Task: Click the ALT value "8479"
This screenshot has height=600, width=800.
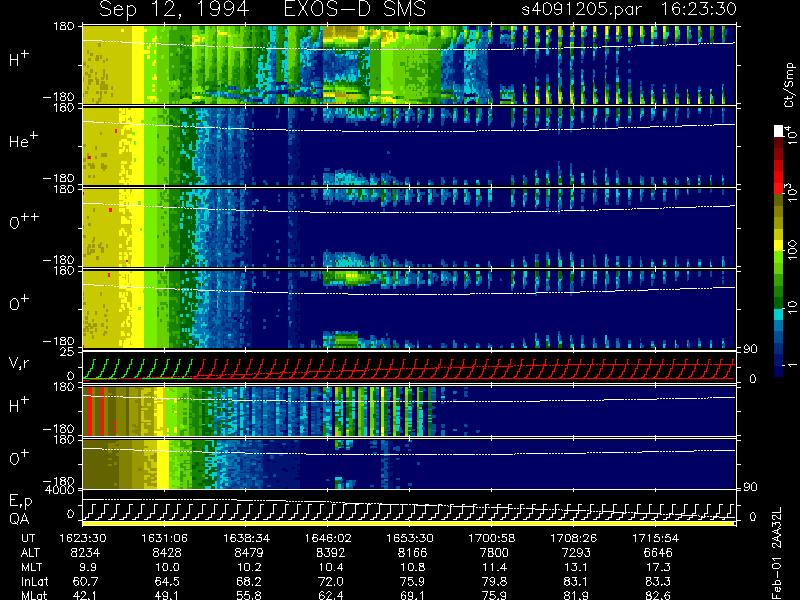Action: tap(248, 553)
